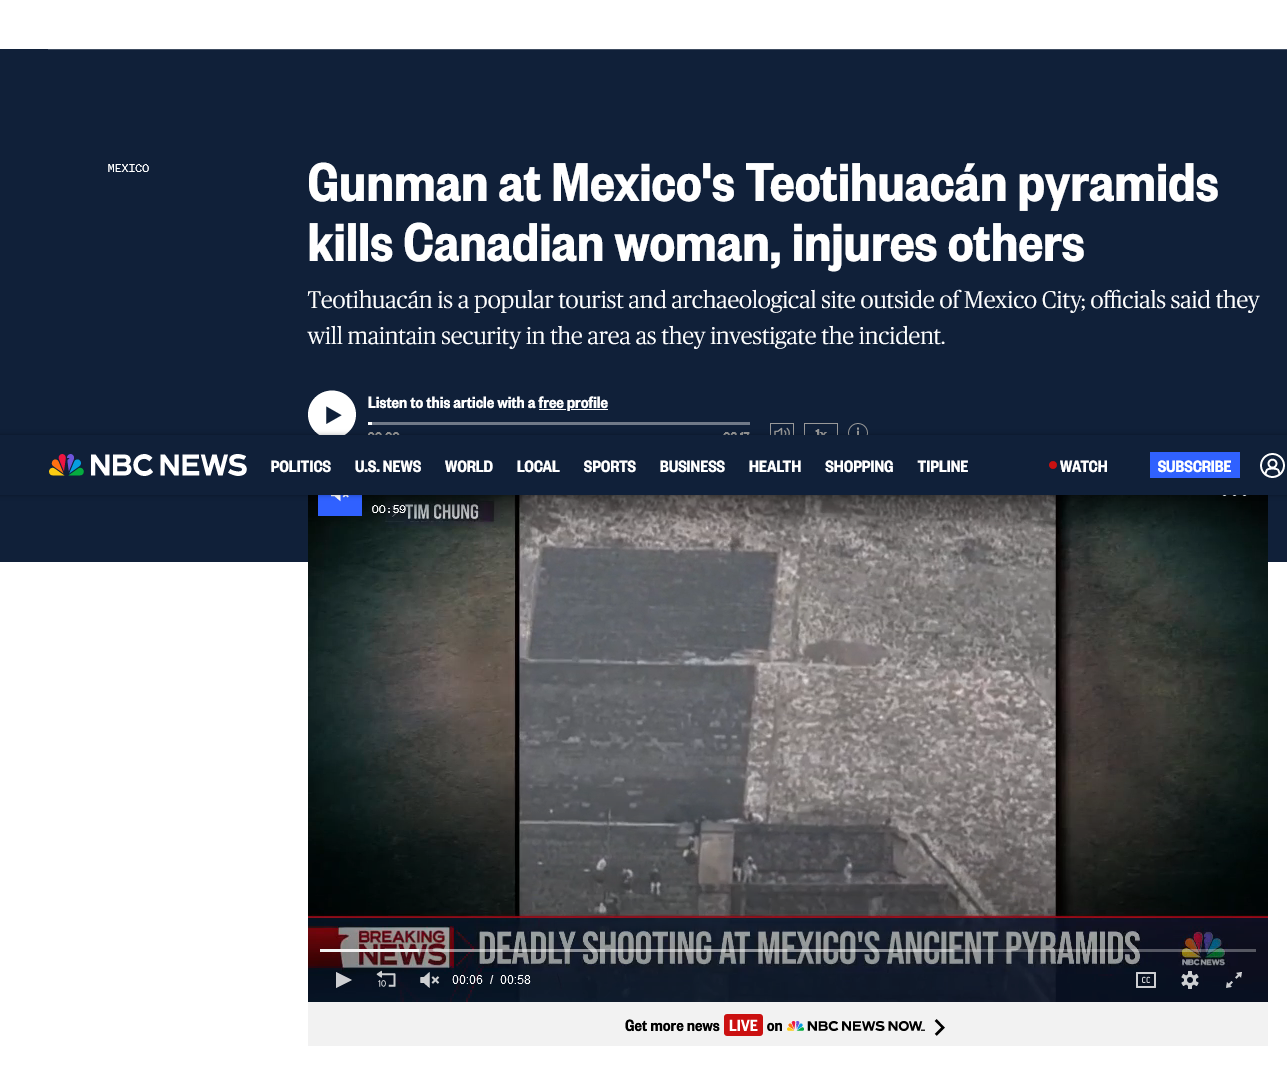
Task: Seek within the article audio progress bar
Action: point(559,424)
